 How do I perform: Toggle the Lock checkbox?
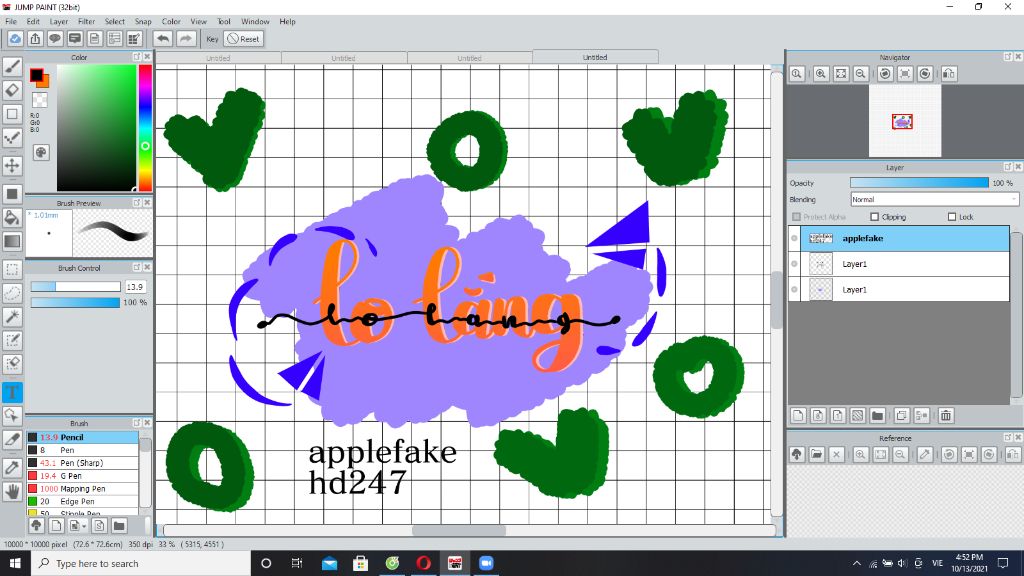(952, 217)
